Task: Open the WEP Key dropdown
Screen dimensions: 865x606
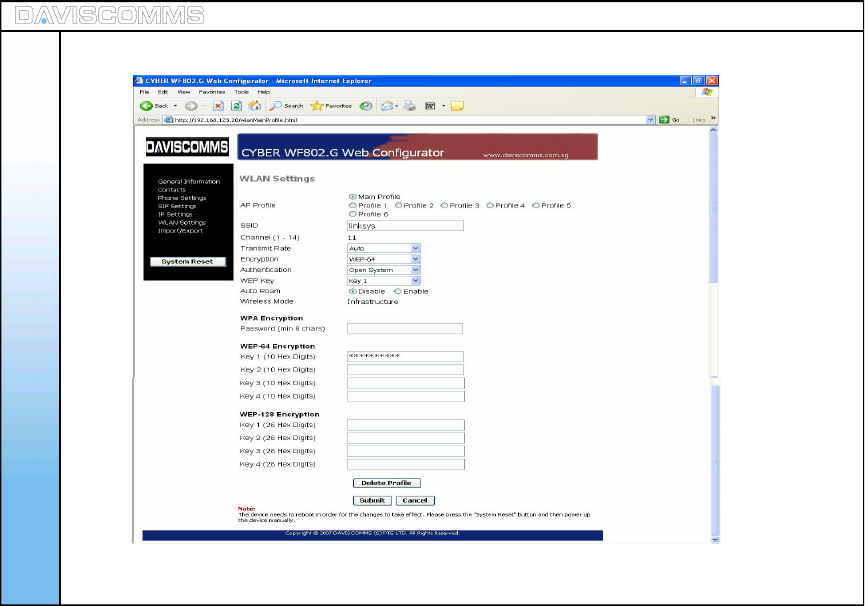Action: tap(416, 281)
